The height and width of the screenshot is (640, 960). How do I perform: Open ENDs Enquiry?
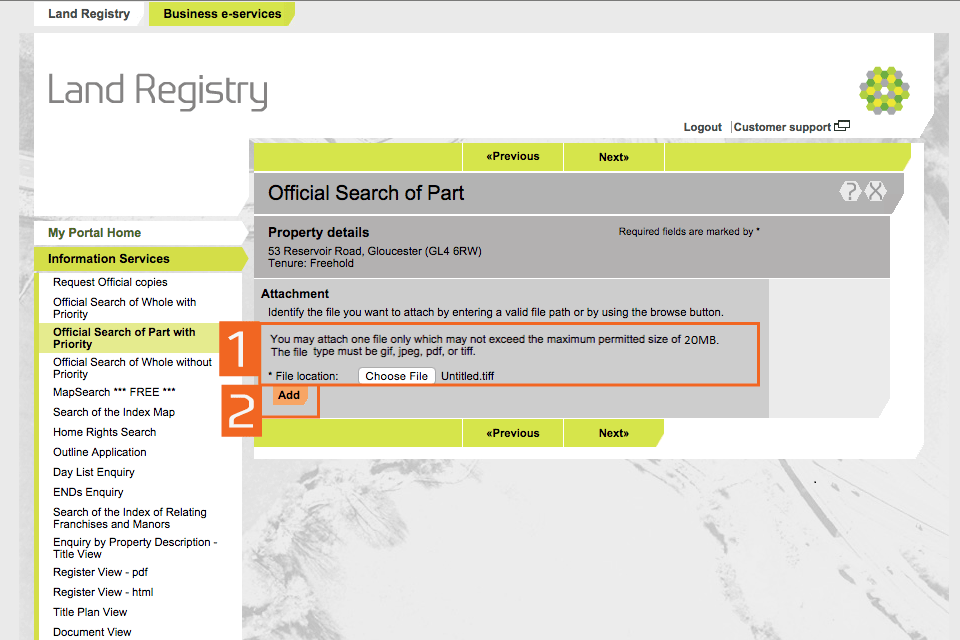pos(88,492)
